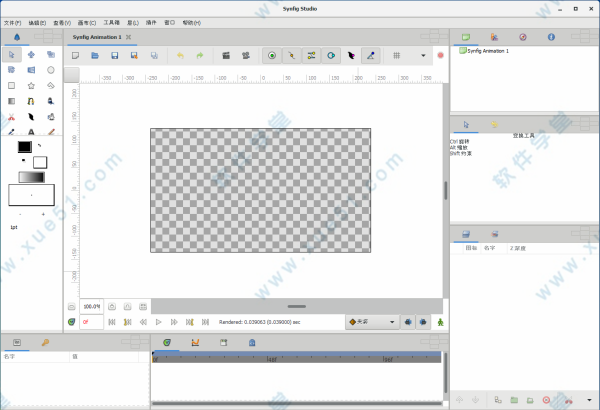Step to the next frame

point(174,322)
